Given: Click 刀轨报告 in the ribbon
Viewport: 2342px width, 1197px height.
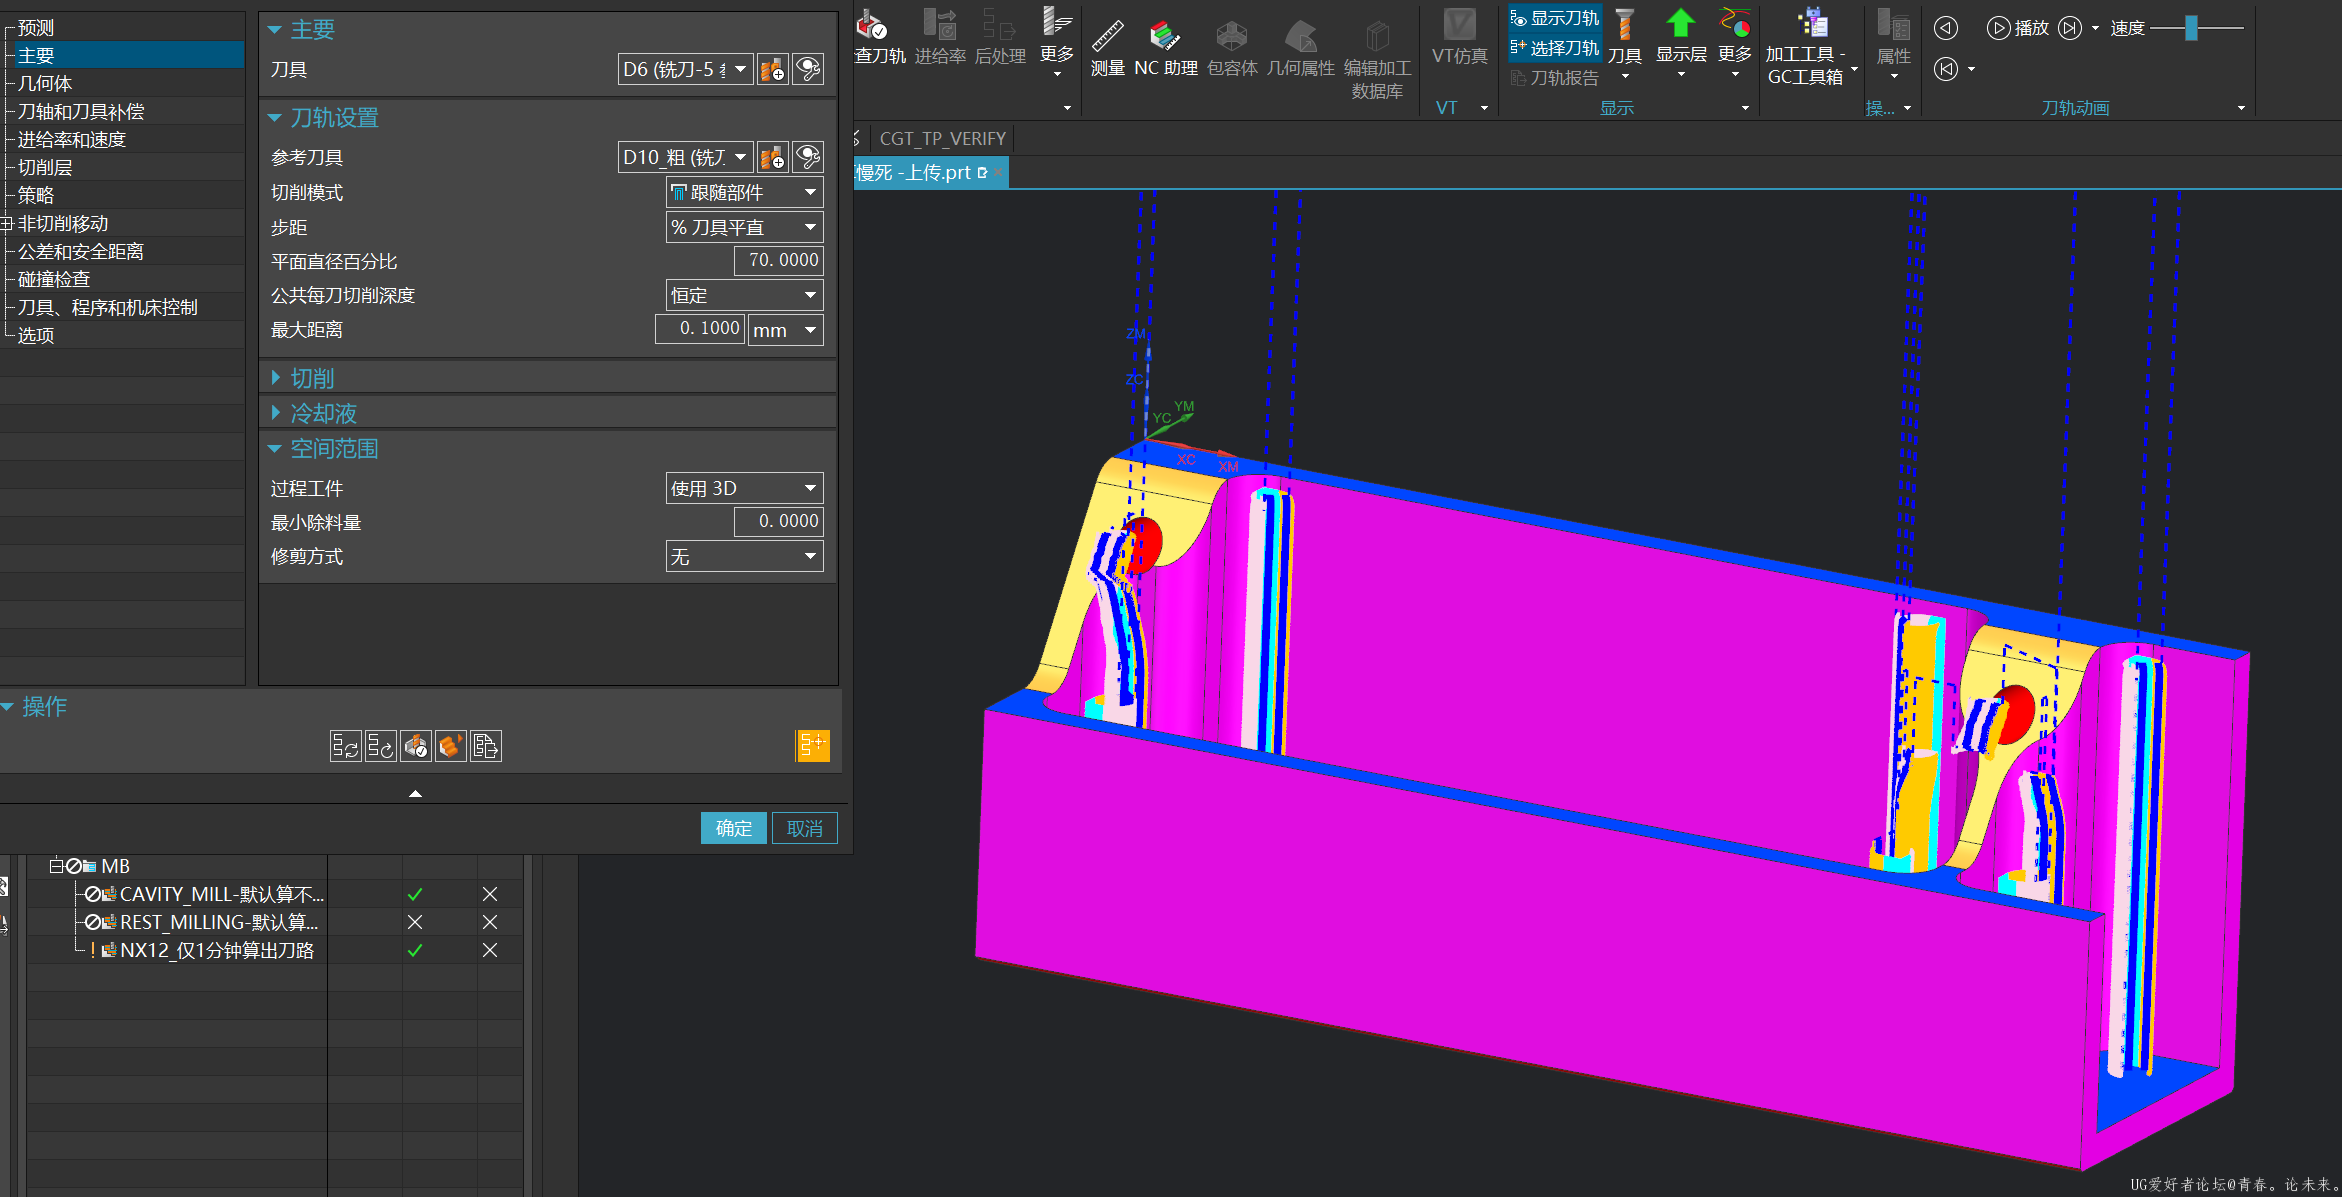Looking at the screenshot, I should pos(1555,77).
